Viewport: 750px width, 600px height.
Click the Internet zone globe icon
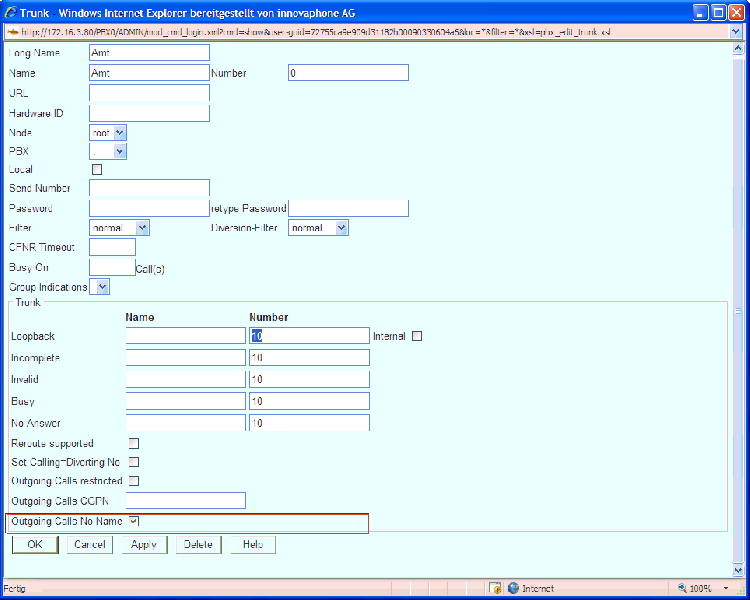tap(513, 588)
